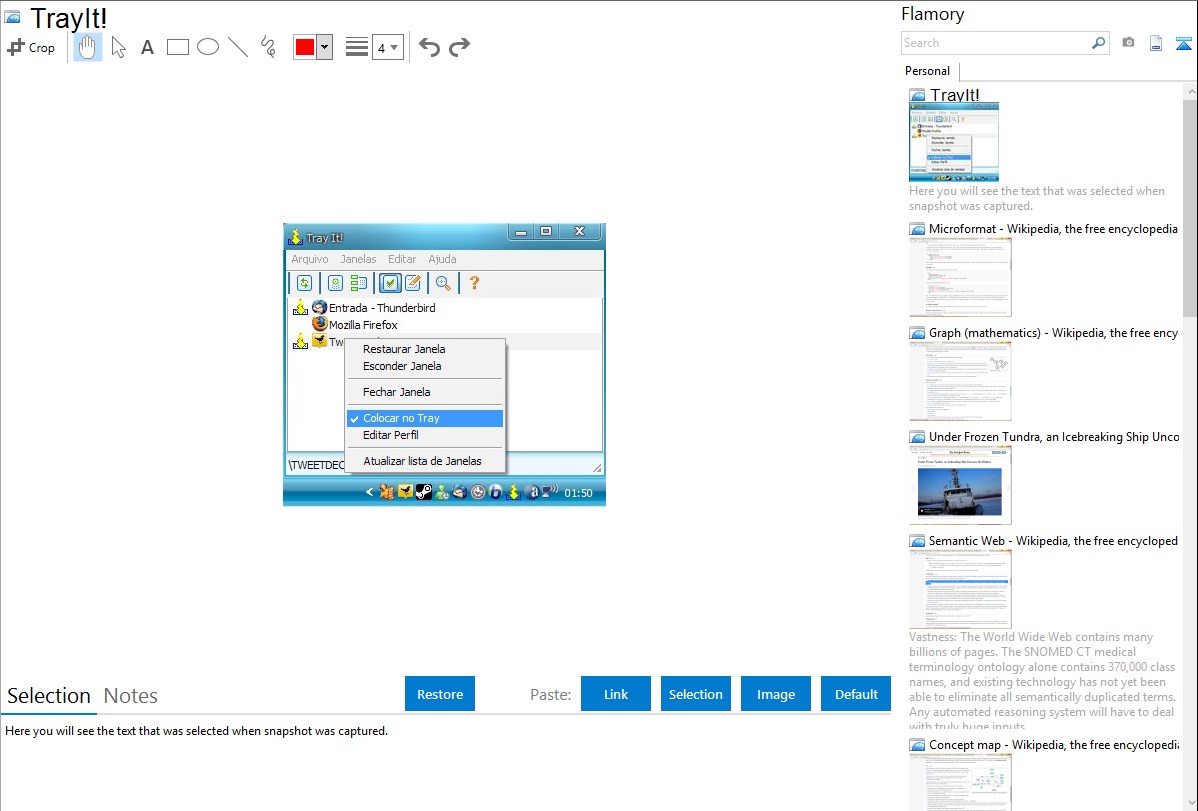Click the paste Image button
This screenshot has height=811, width=1198.
[x=775, y=694]
